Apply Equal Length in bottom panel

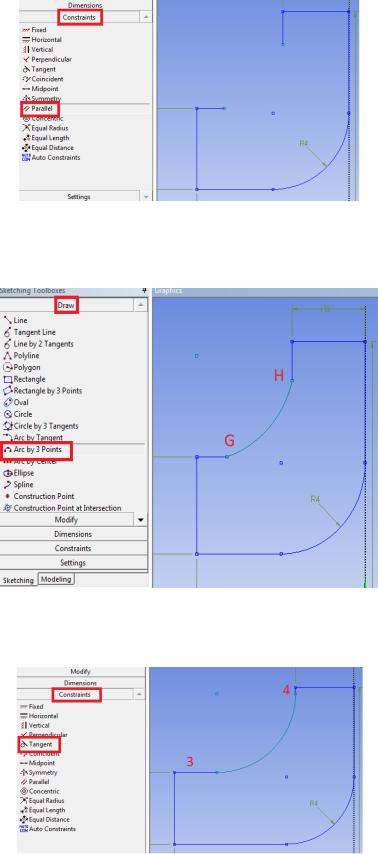pos(42,810)
